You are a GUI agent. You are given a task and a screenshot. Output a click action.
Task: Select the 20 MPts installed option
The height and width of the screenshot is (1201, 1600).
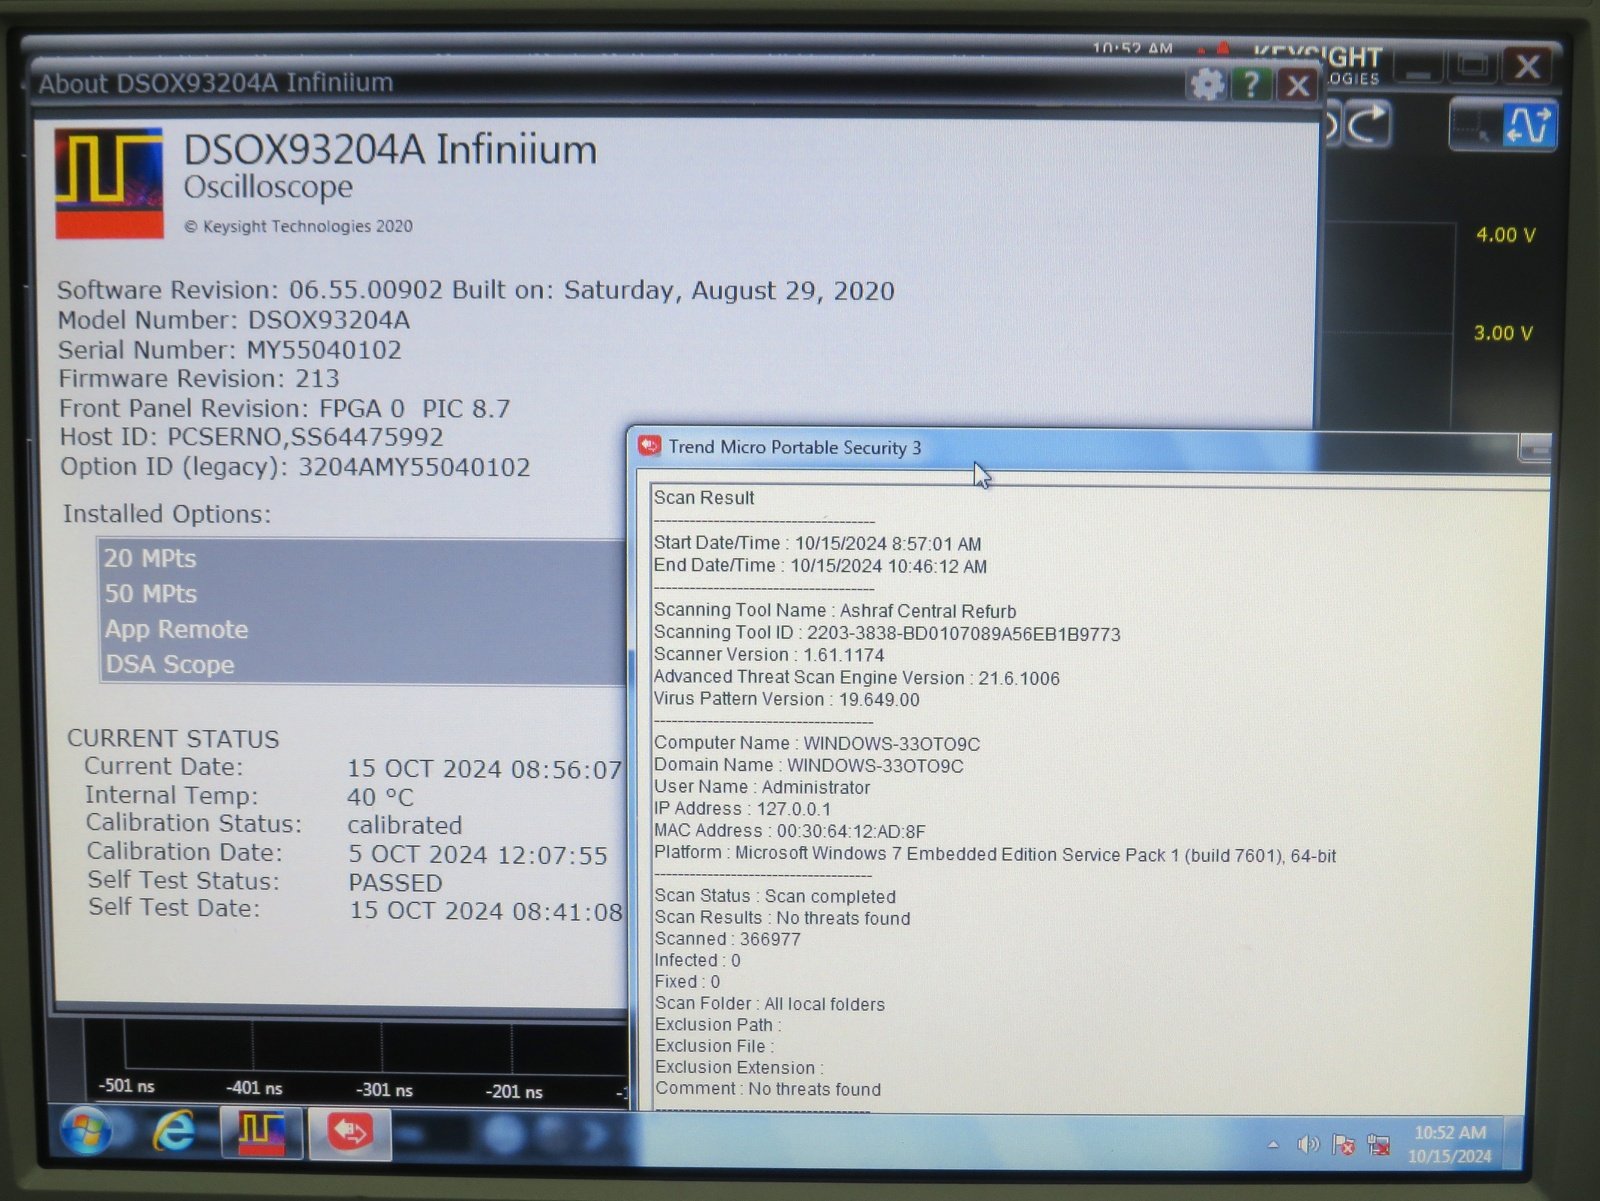(x=362, y=558)
